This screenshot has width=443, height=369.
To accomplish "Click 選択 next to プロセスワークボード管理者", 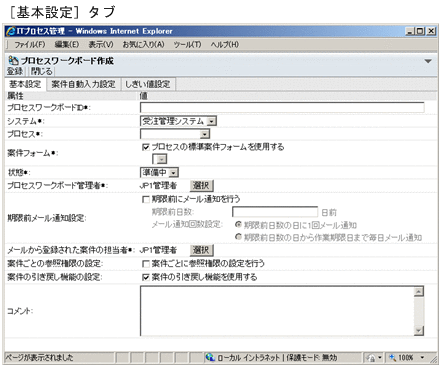I will tap(201, 185).
